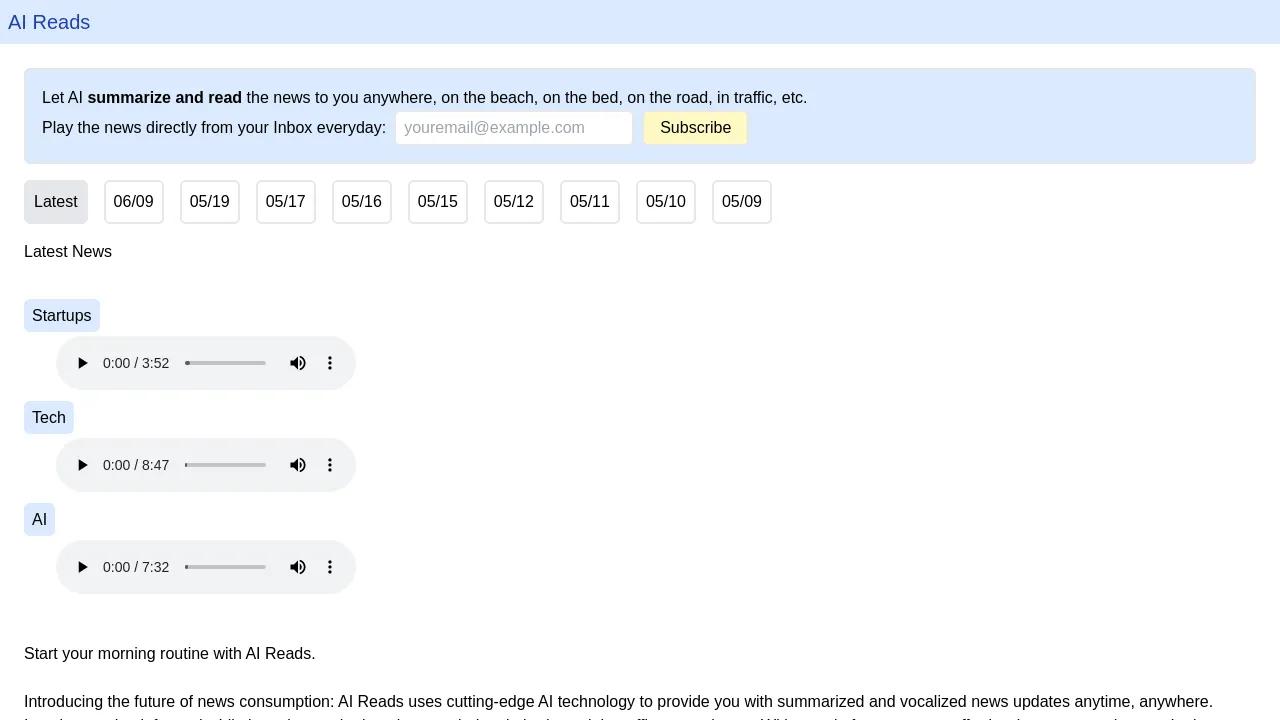Switch to the 06/09 date tab
The width and height of the screenshot is (1280, 720).
[134, 202]
